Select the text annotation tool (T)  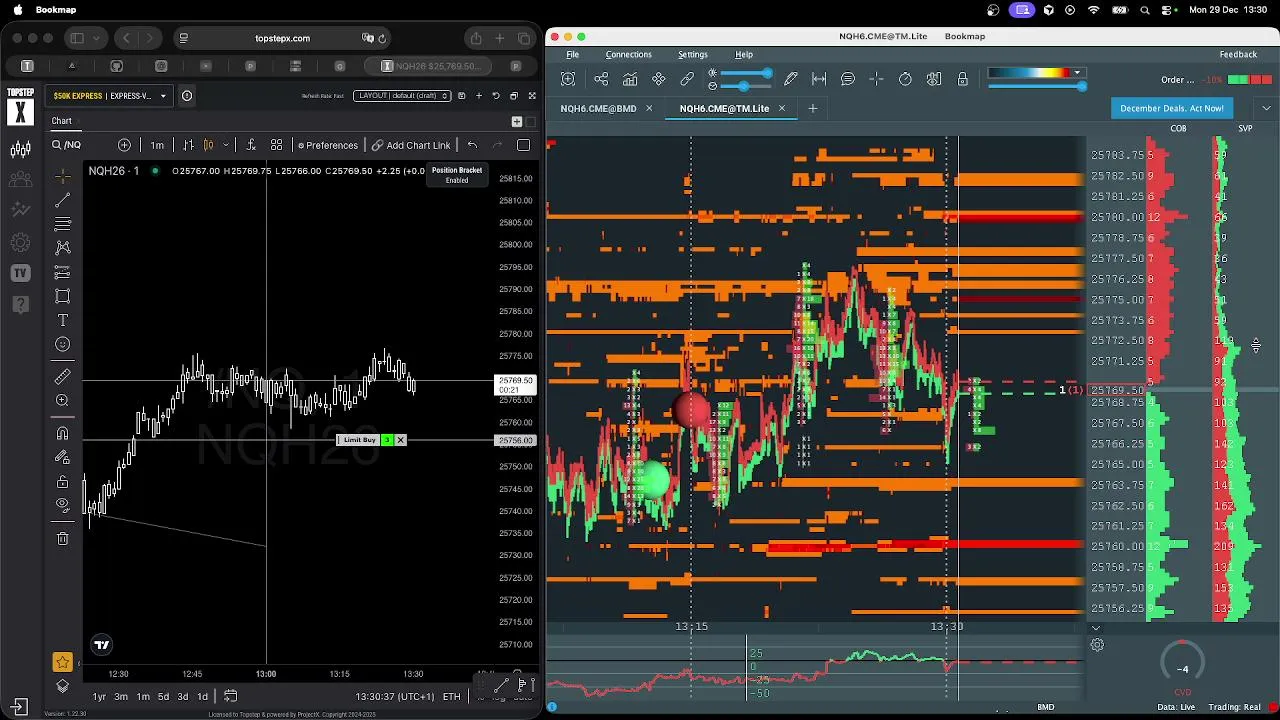point(62,320)
